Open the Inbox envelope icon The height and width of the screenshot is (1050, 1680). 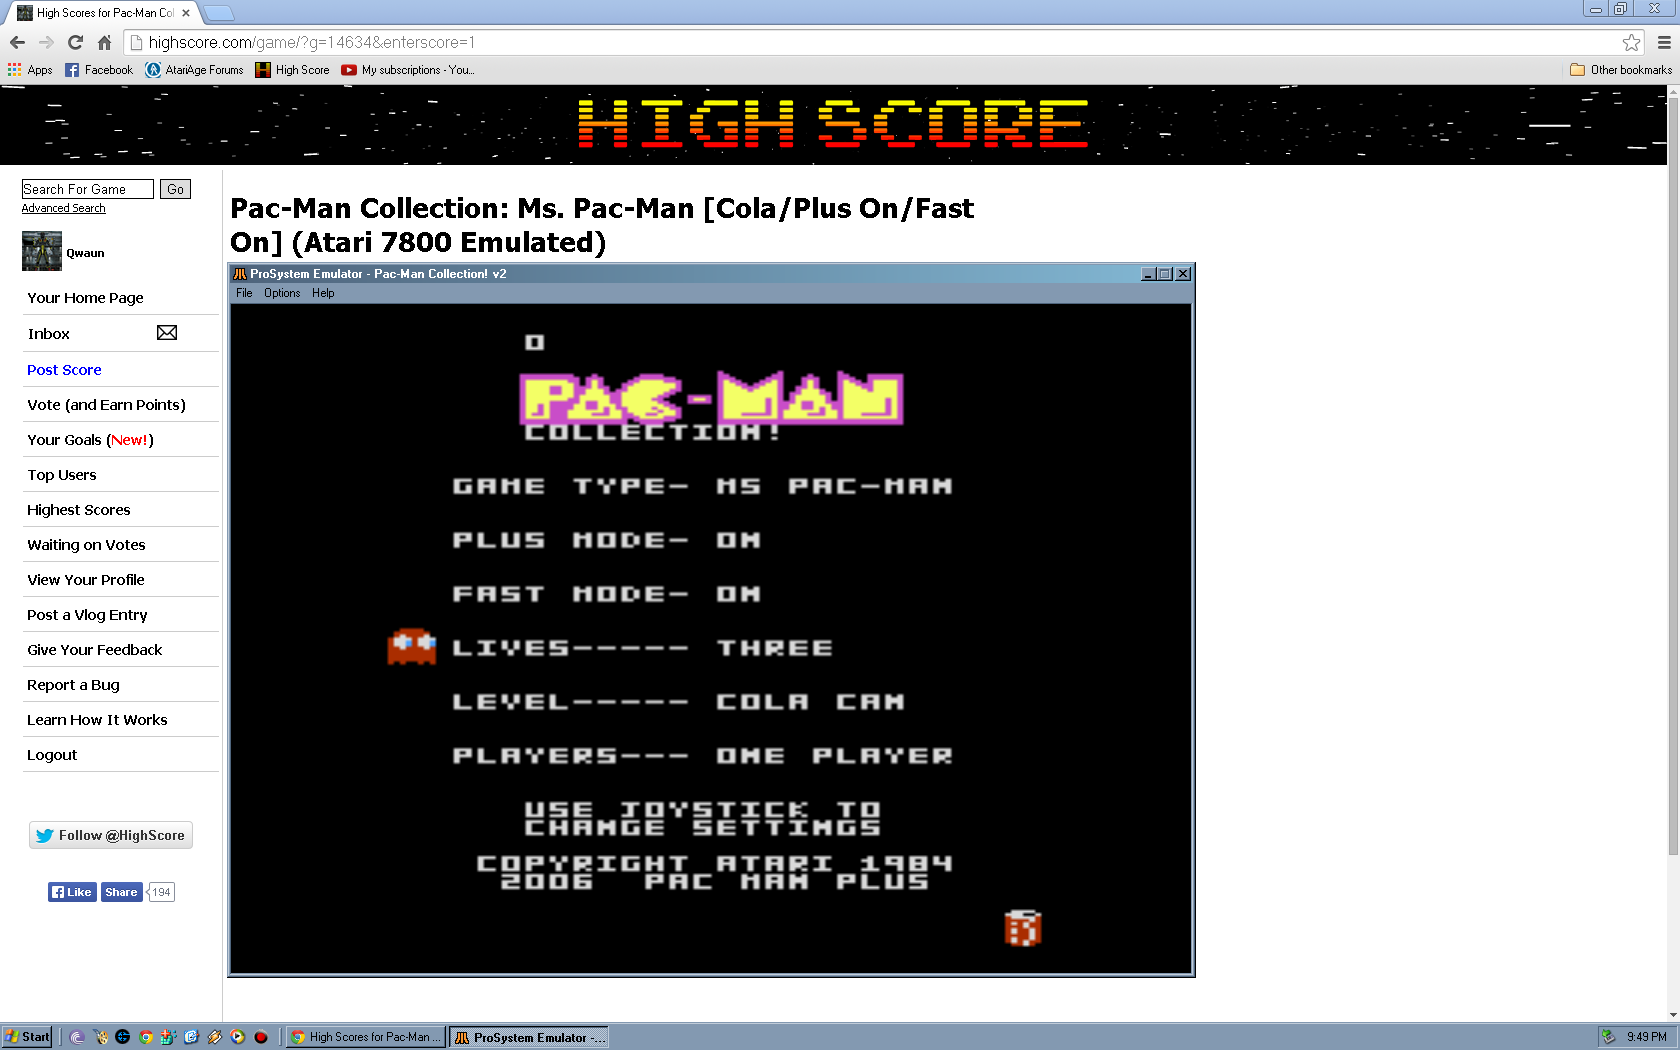coord(167,333)
